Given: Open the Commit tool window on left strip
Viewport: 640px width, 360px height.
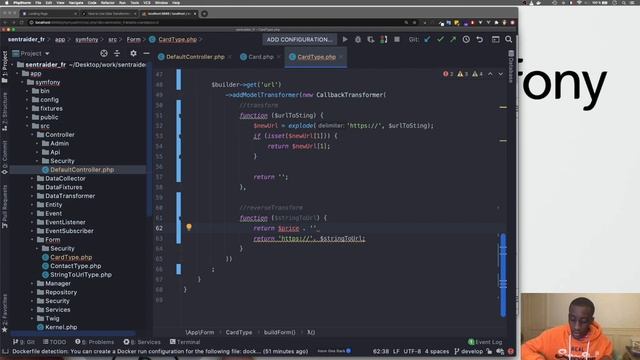Looking at the screenshot, I should coord(4,158).
